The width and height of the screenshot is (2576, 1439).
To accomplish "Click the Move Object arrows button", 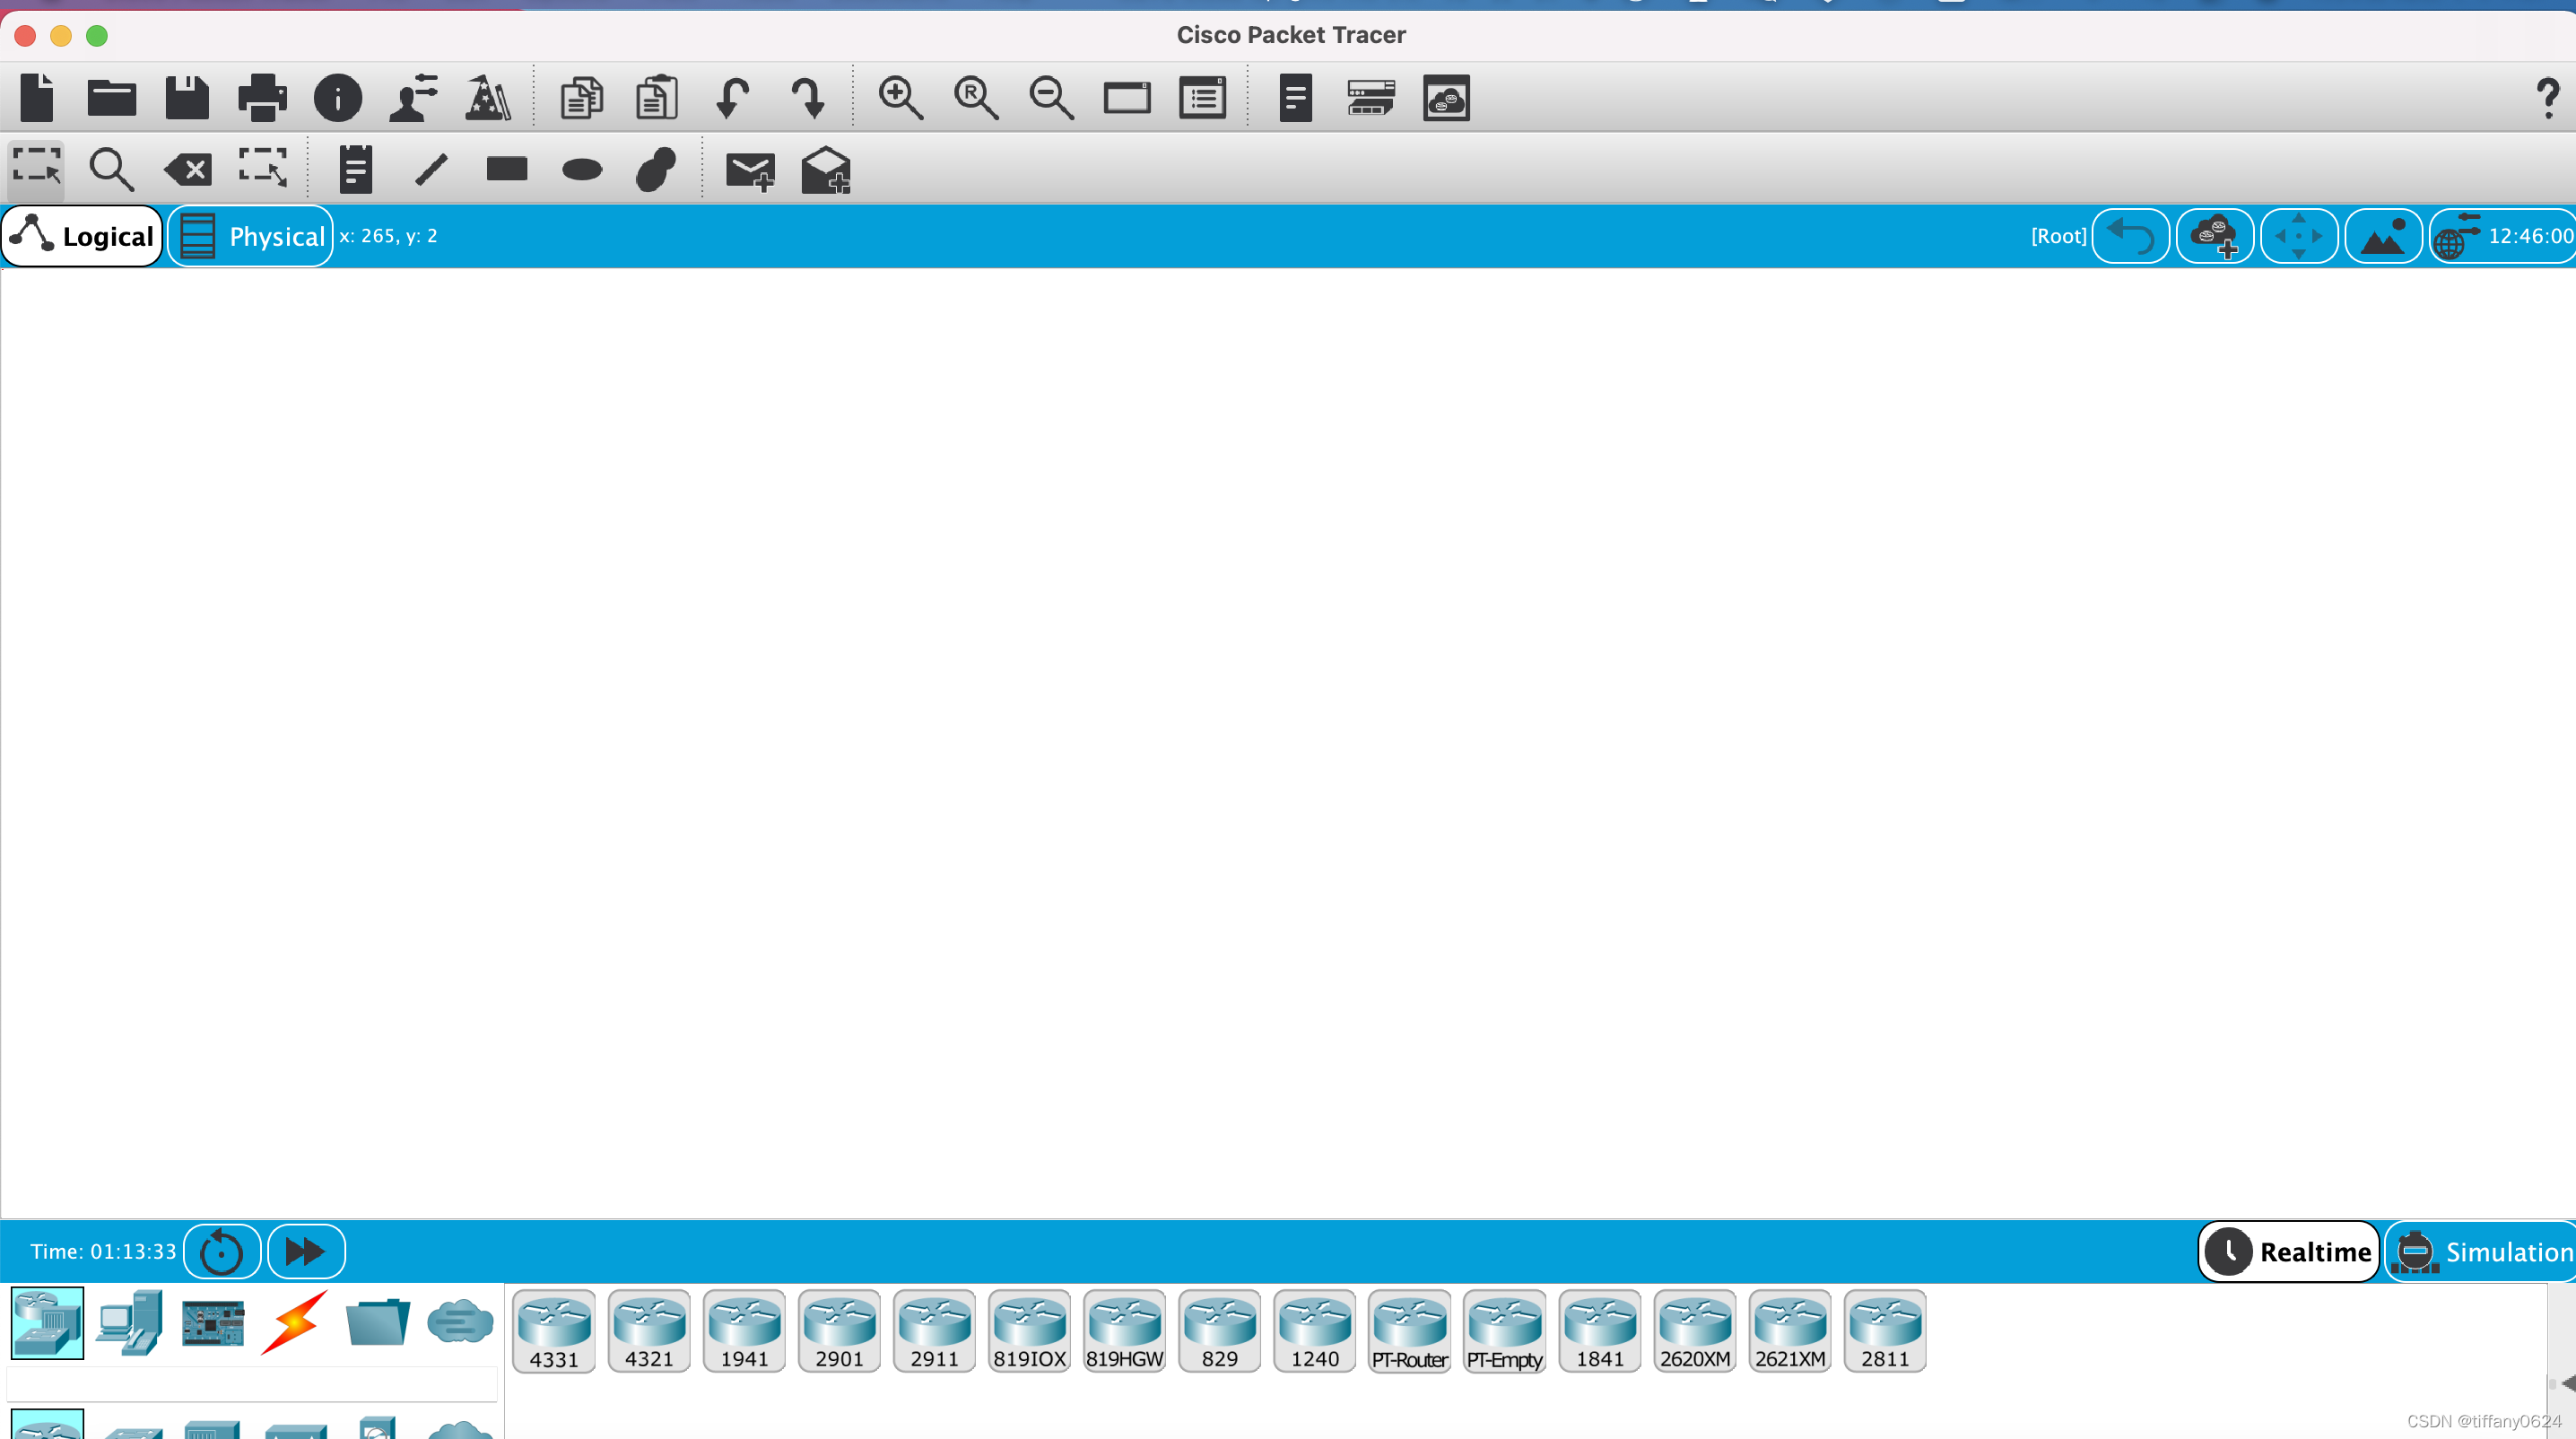I will point(2299,236).
